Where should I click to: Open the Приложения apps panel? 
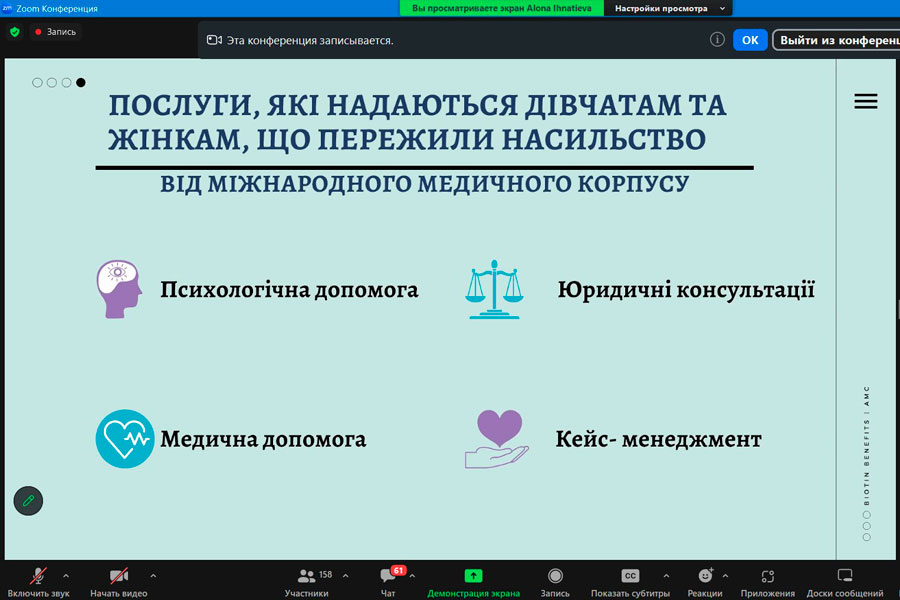[767, 582]
